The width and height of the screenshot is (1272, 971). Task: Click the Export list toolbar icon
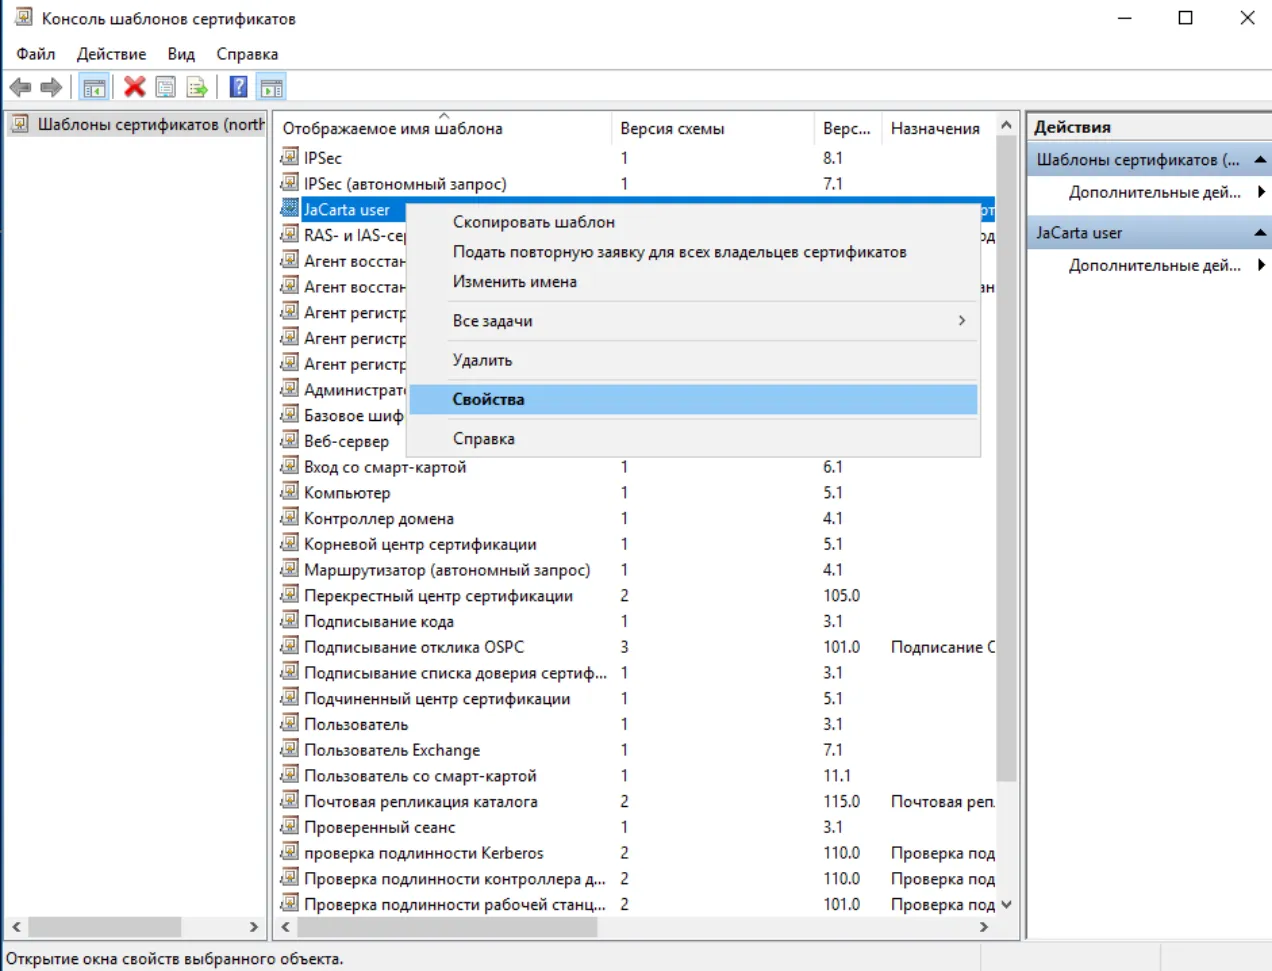(197, 88)
